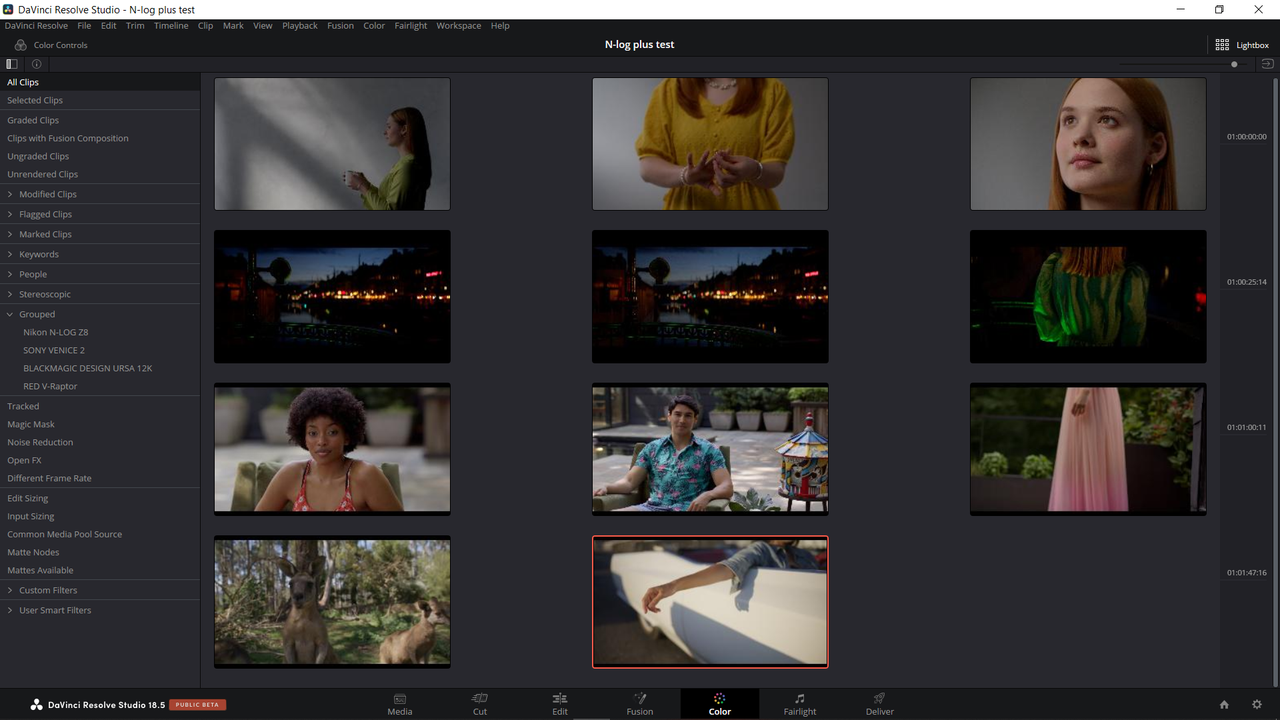The width and height of the screenshot is (1280, 720).
Task: Open the Fairlight audio page
Action: (x=800, y=704)
